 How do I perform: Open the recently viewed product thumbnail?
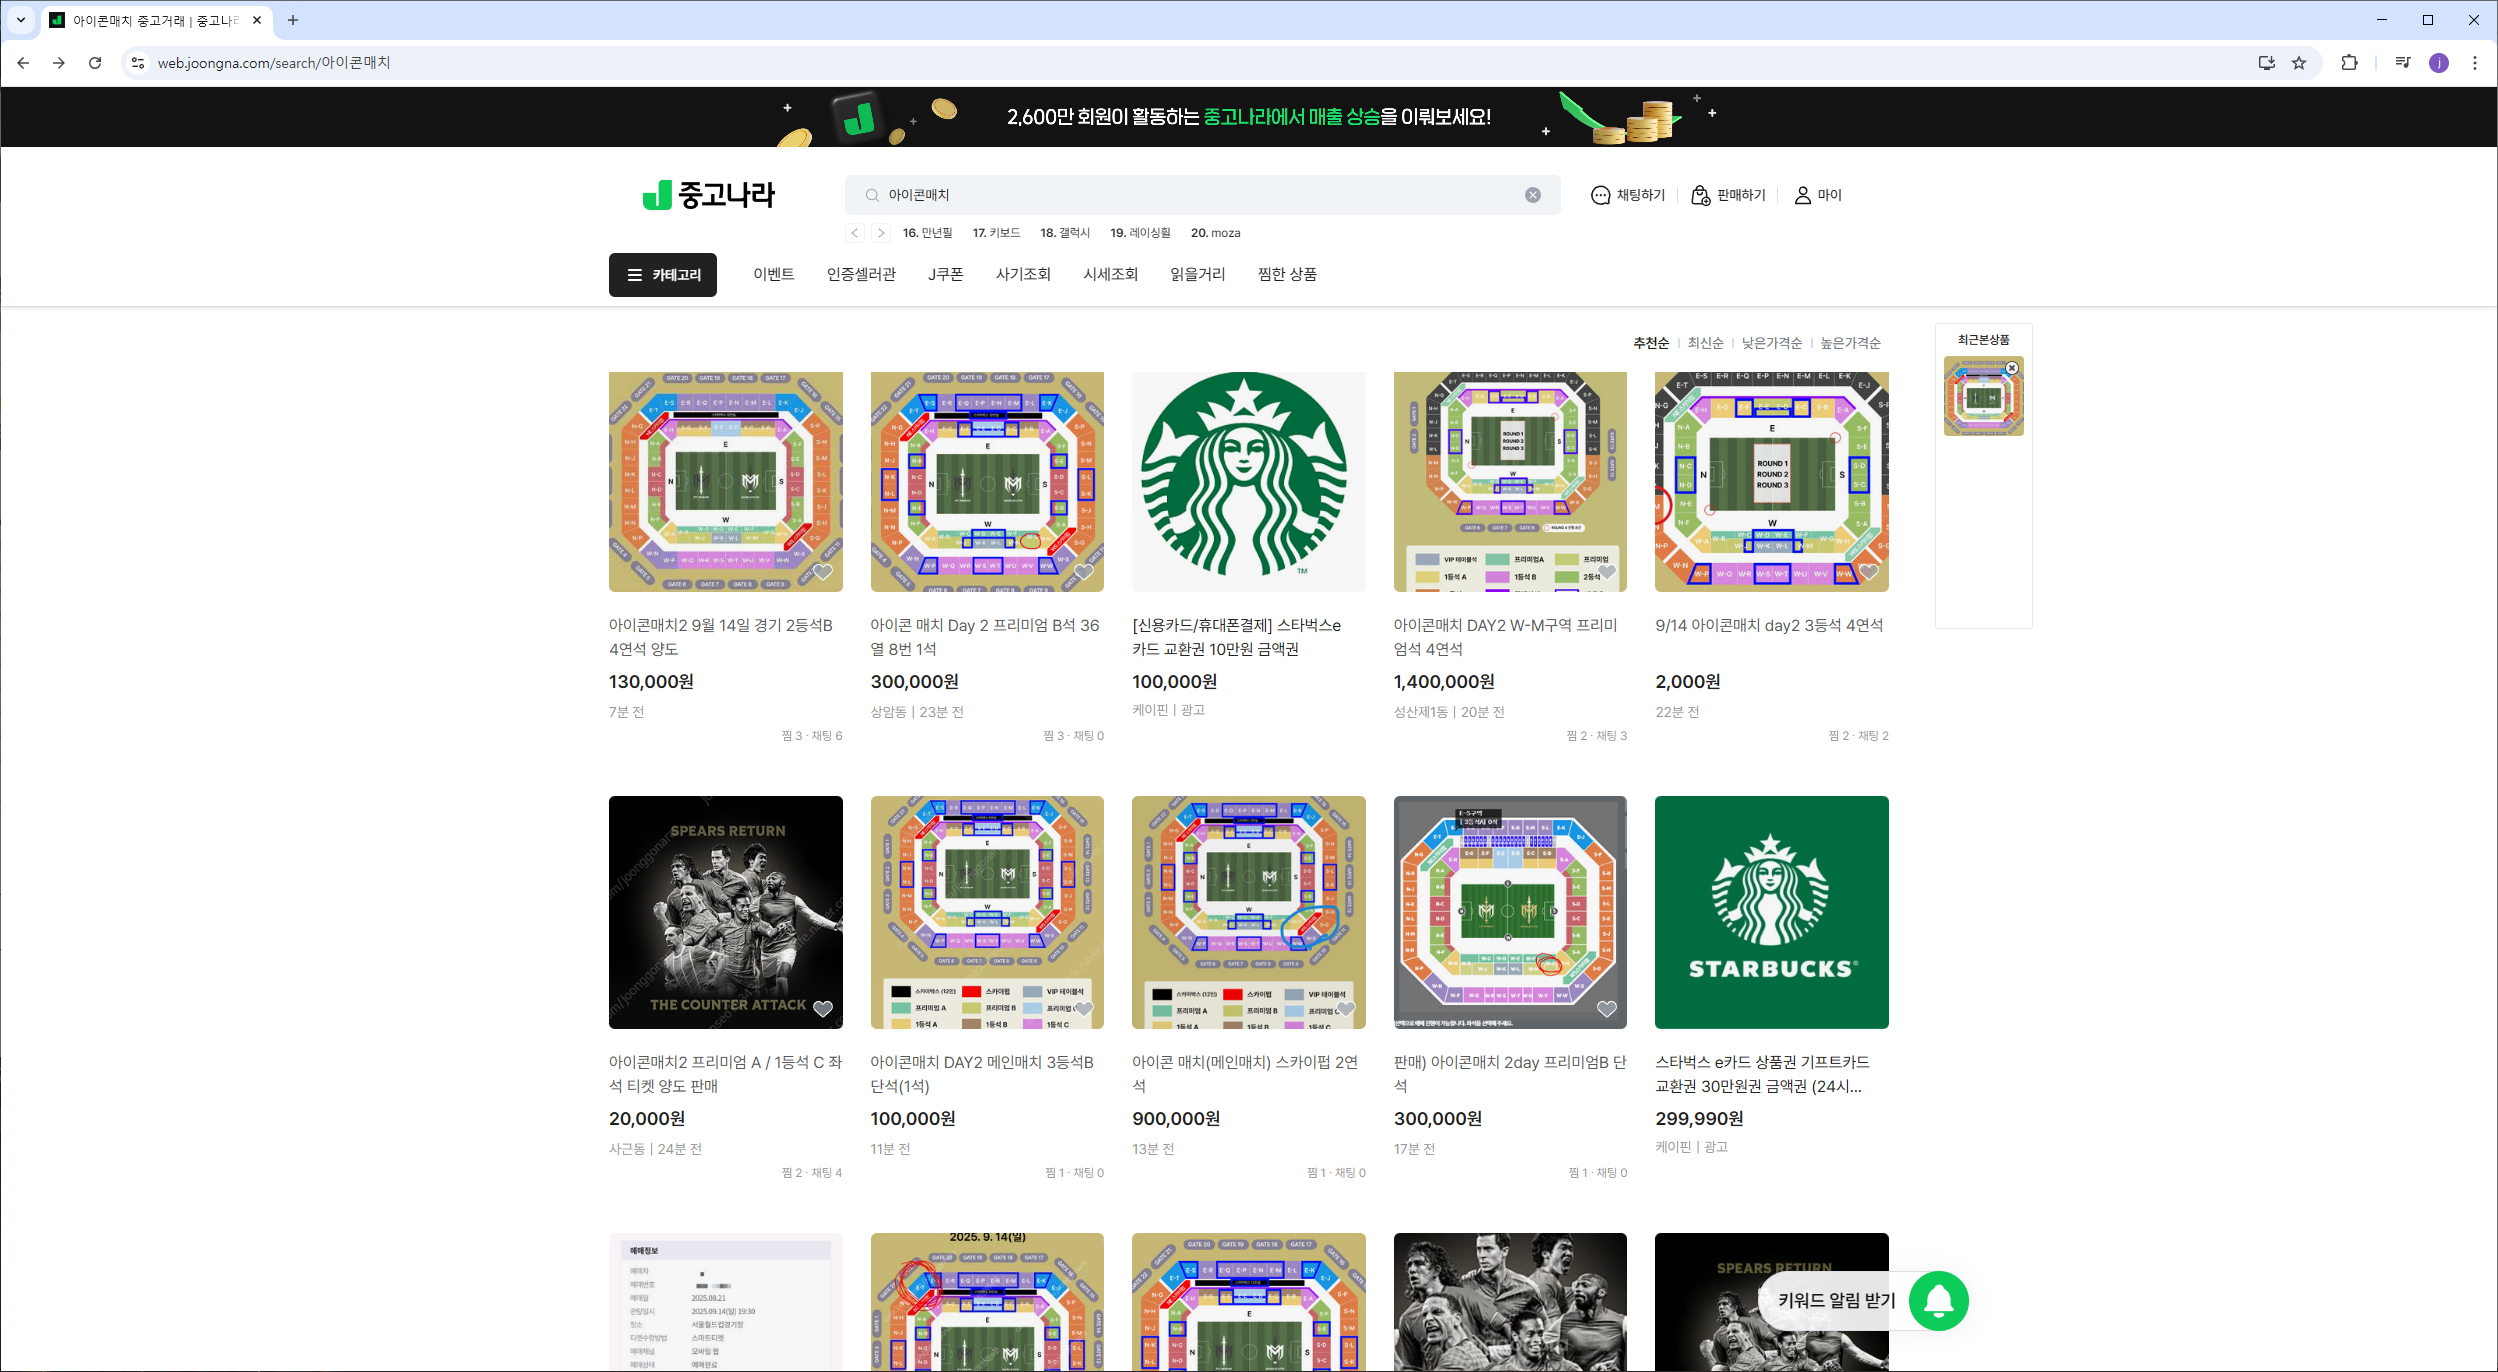pos(1983,397)
